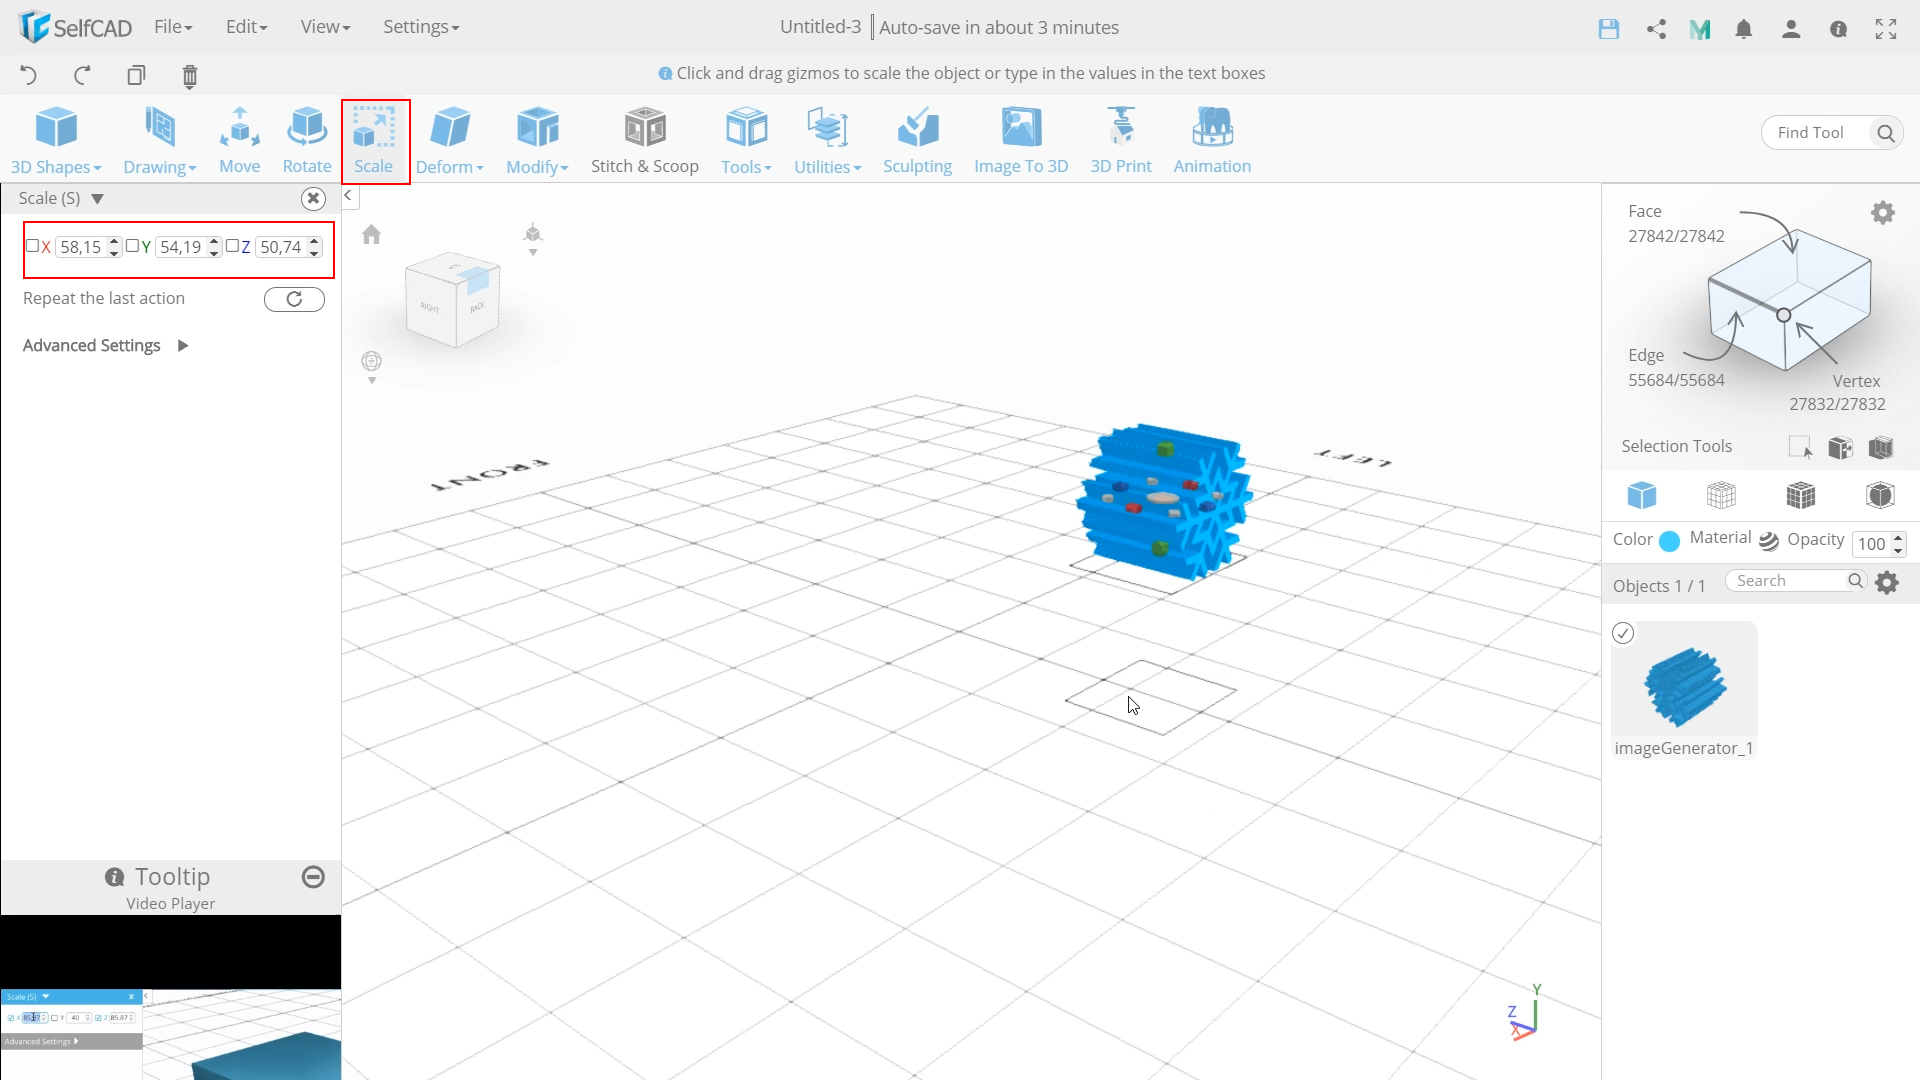Click the Edit menu
This screenshot has height=1080, width=1920.
coord(244,26)
